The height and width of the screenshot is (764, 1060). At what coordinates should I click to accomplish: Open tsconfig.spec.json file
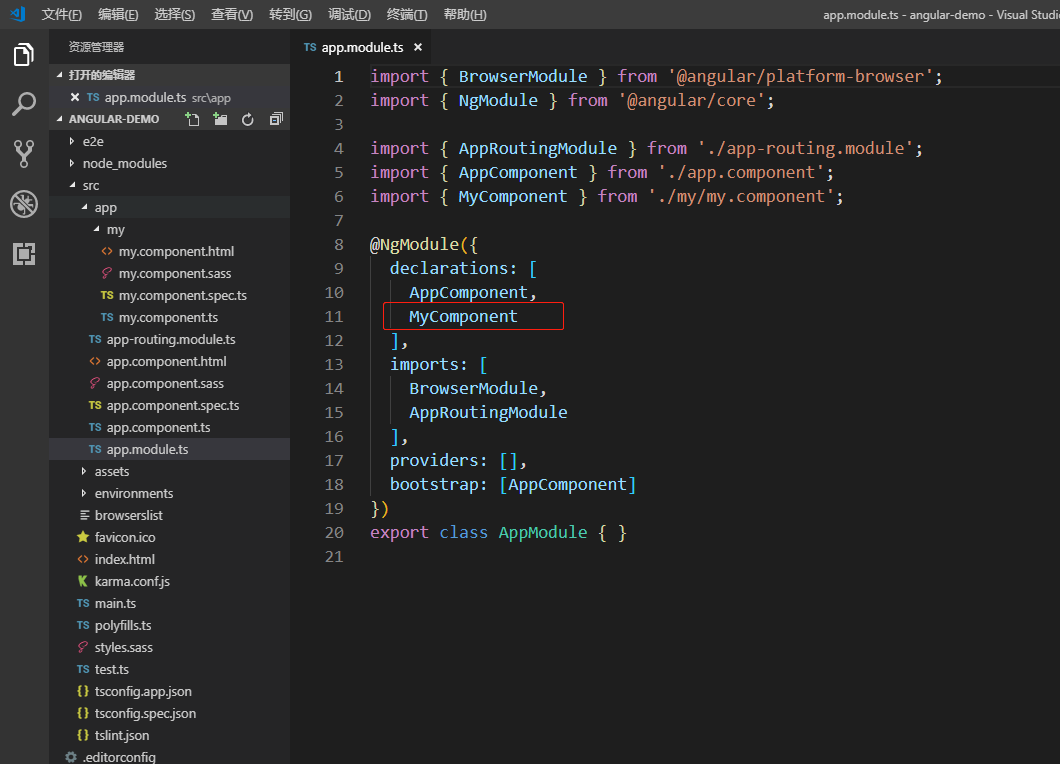coord(170,713)
